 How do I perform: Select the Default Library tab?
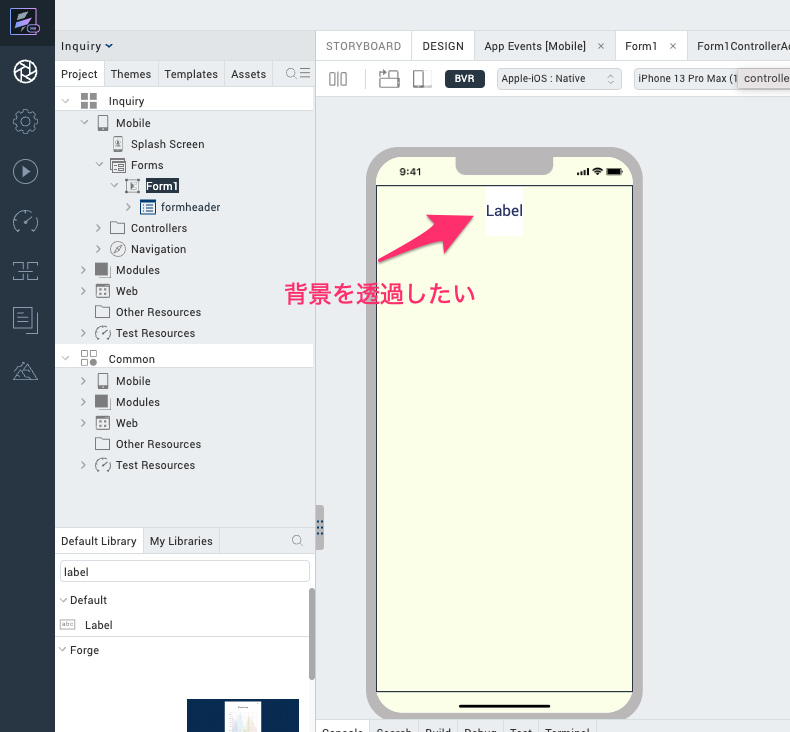point(99,541)
